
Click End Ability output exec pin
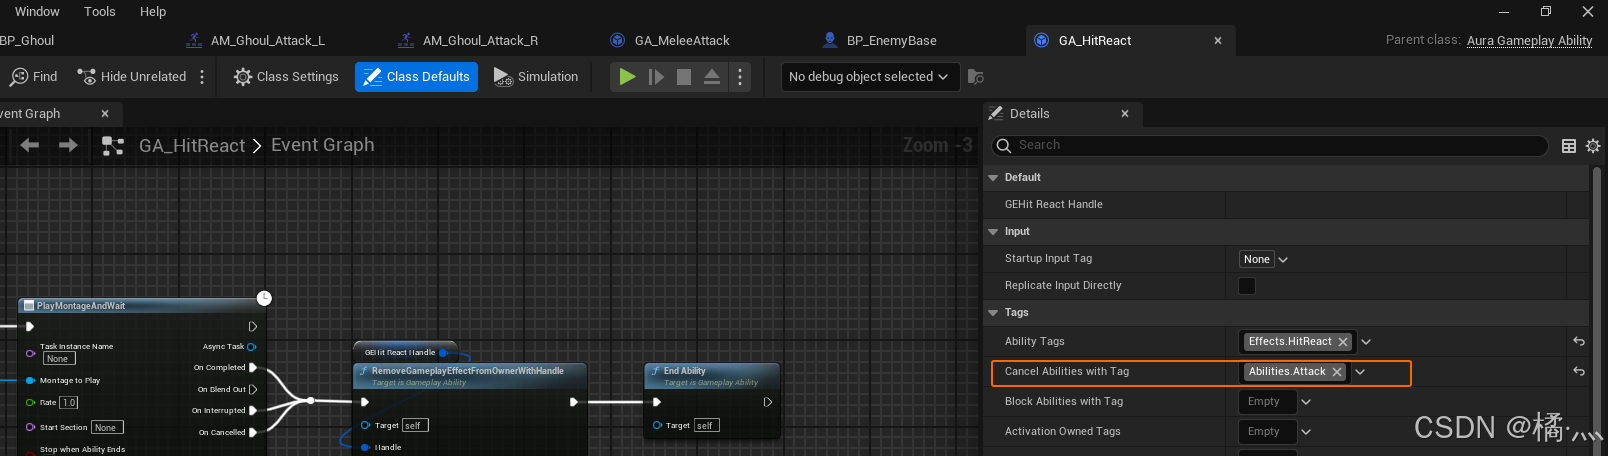tap(768, 402)
